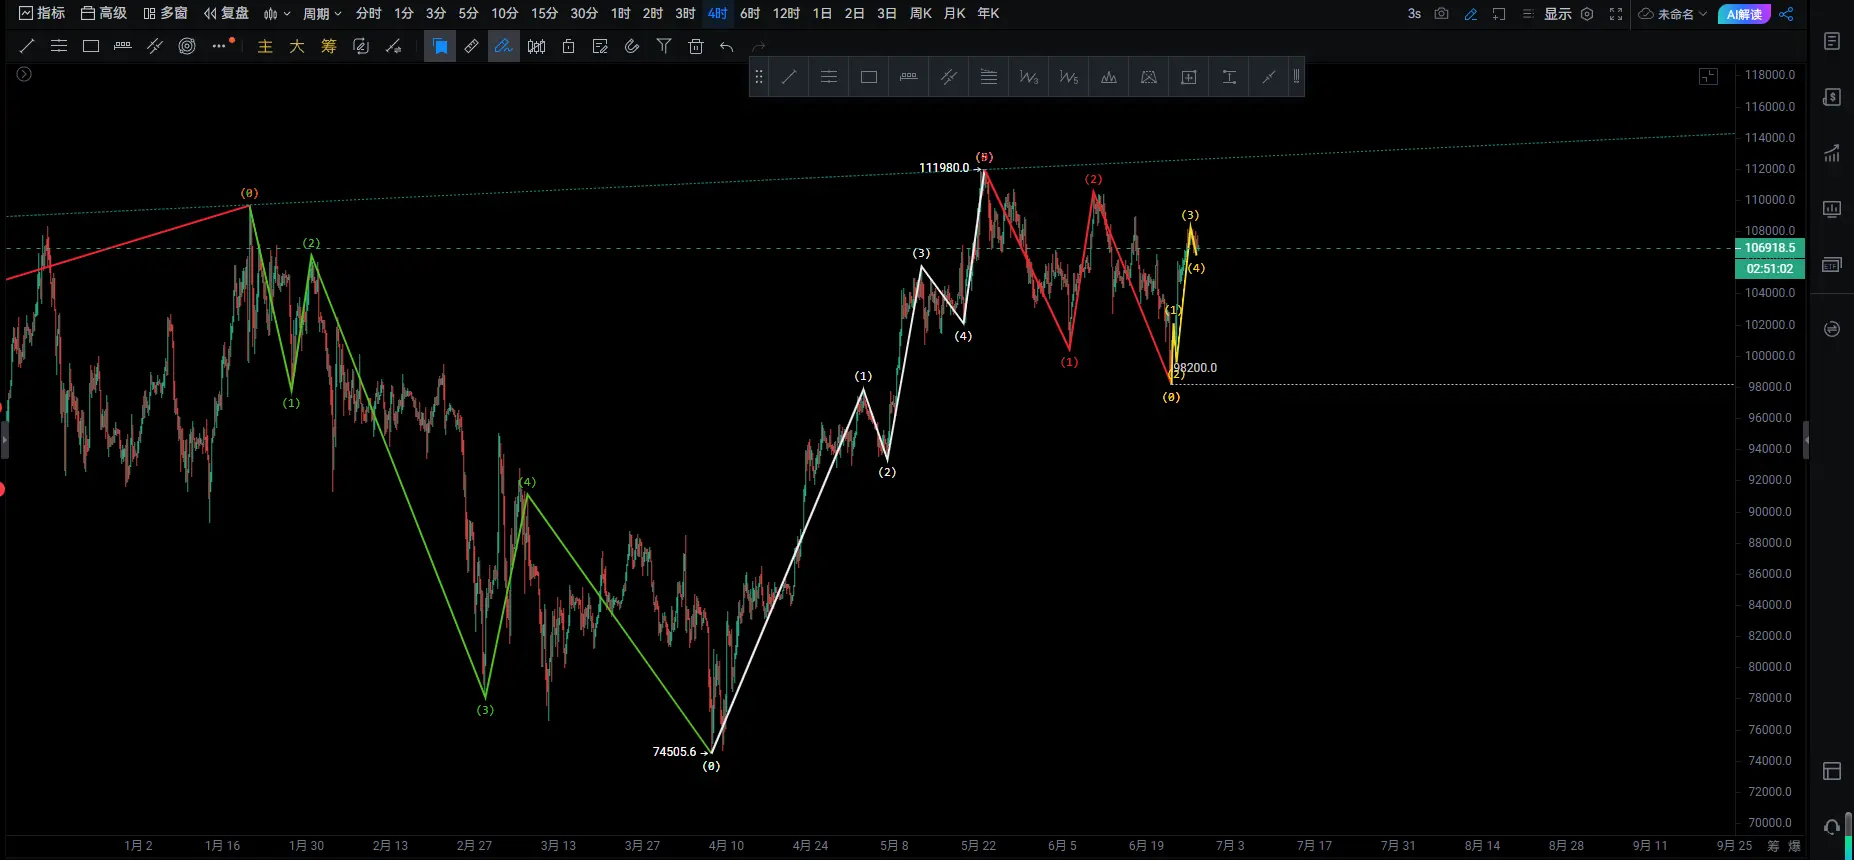1854x860 pixels.
Task: Switch to the 12时 timeframe
Action: point(786,14)
